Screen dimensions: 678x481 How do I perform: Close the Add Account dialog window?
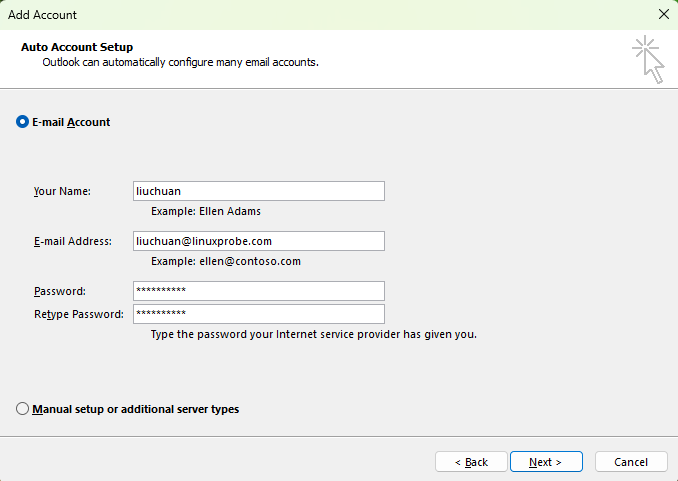(x=663, y=15)
